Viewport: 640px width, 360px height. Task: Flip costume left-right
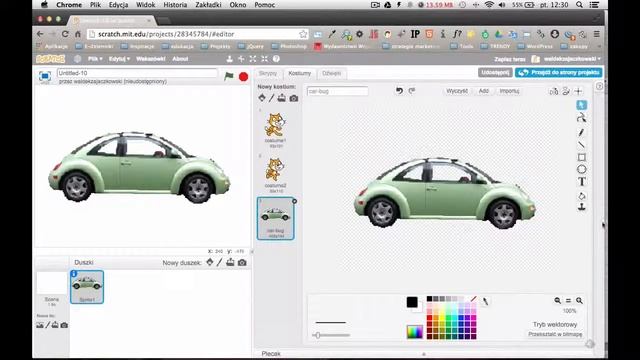point(553,91)
